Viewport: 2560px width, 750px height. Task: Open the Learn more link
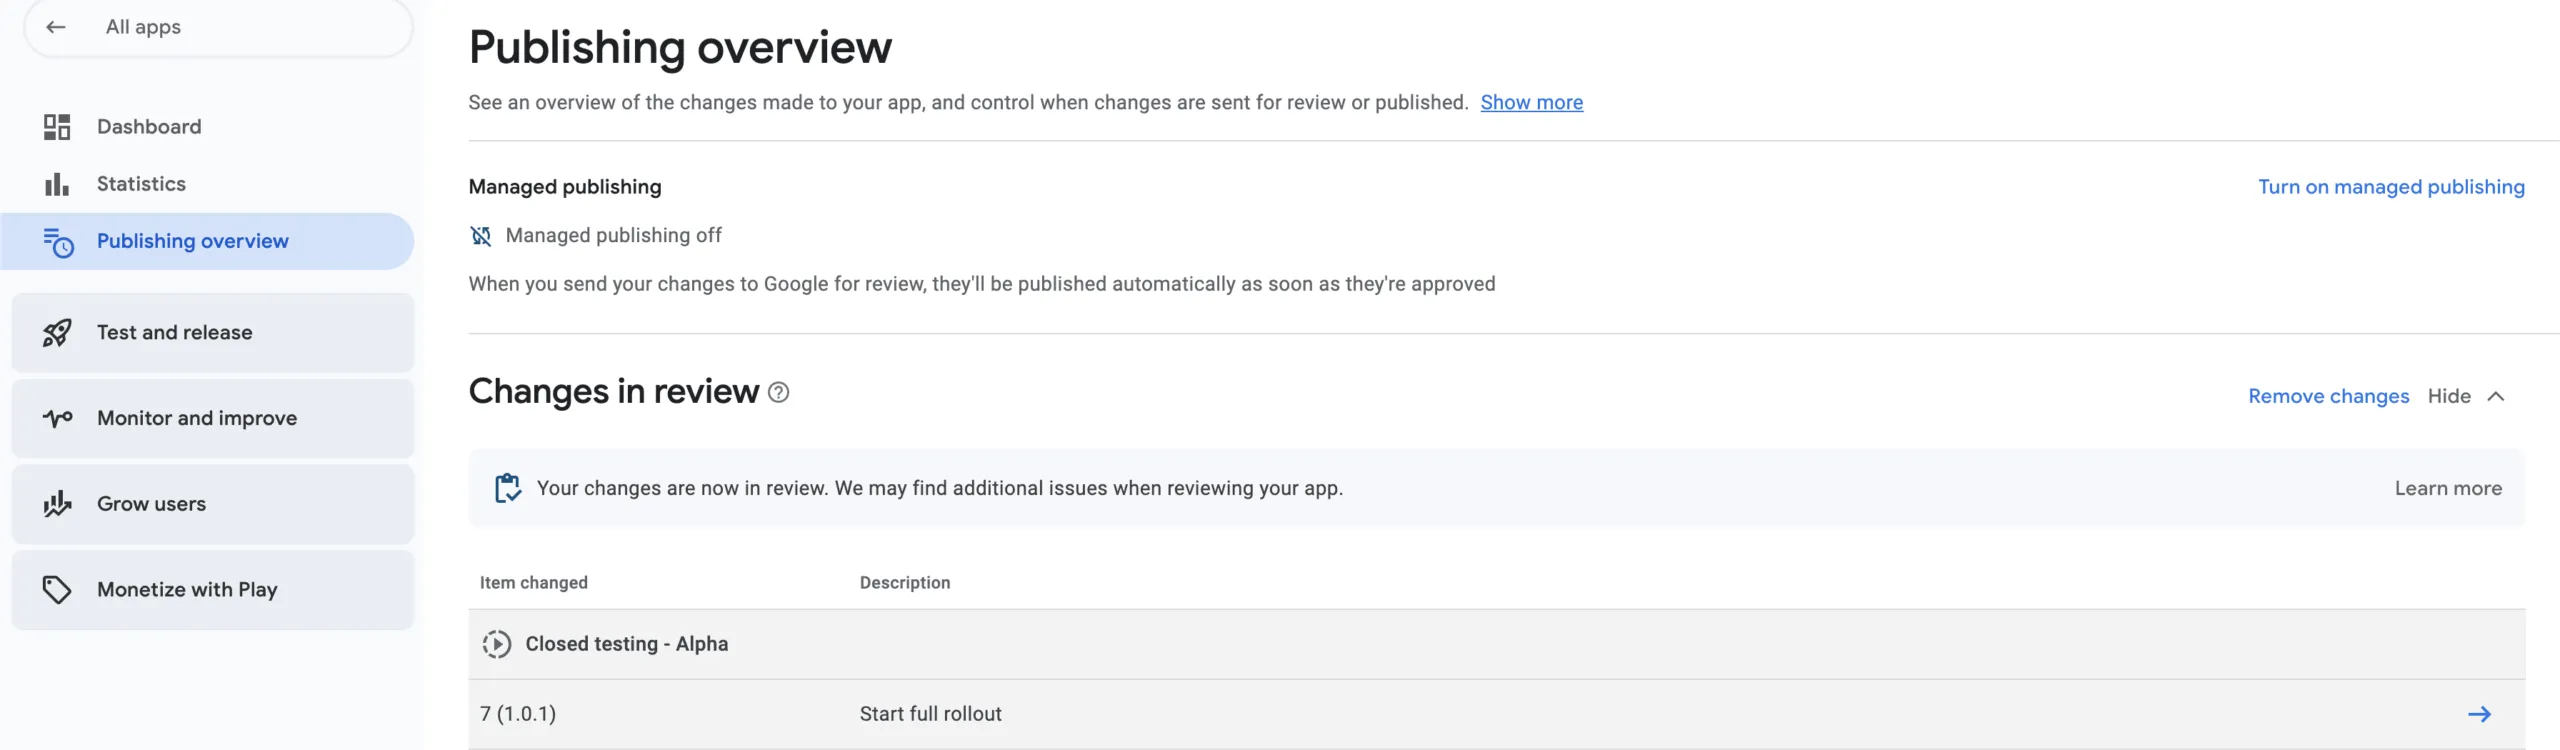[x=2448, y=488]
